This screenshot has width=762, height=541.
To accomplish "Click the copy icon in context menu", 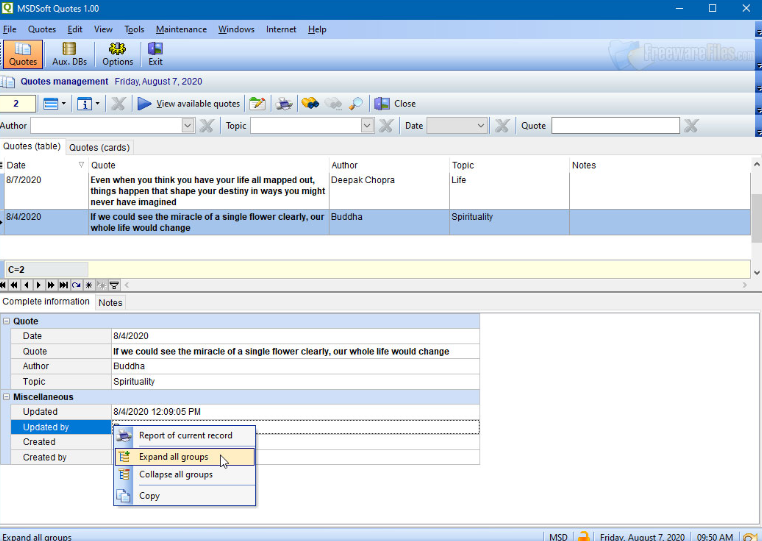I will click(x=124, y=496).
